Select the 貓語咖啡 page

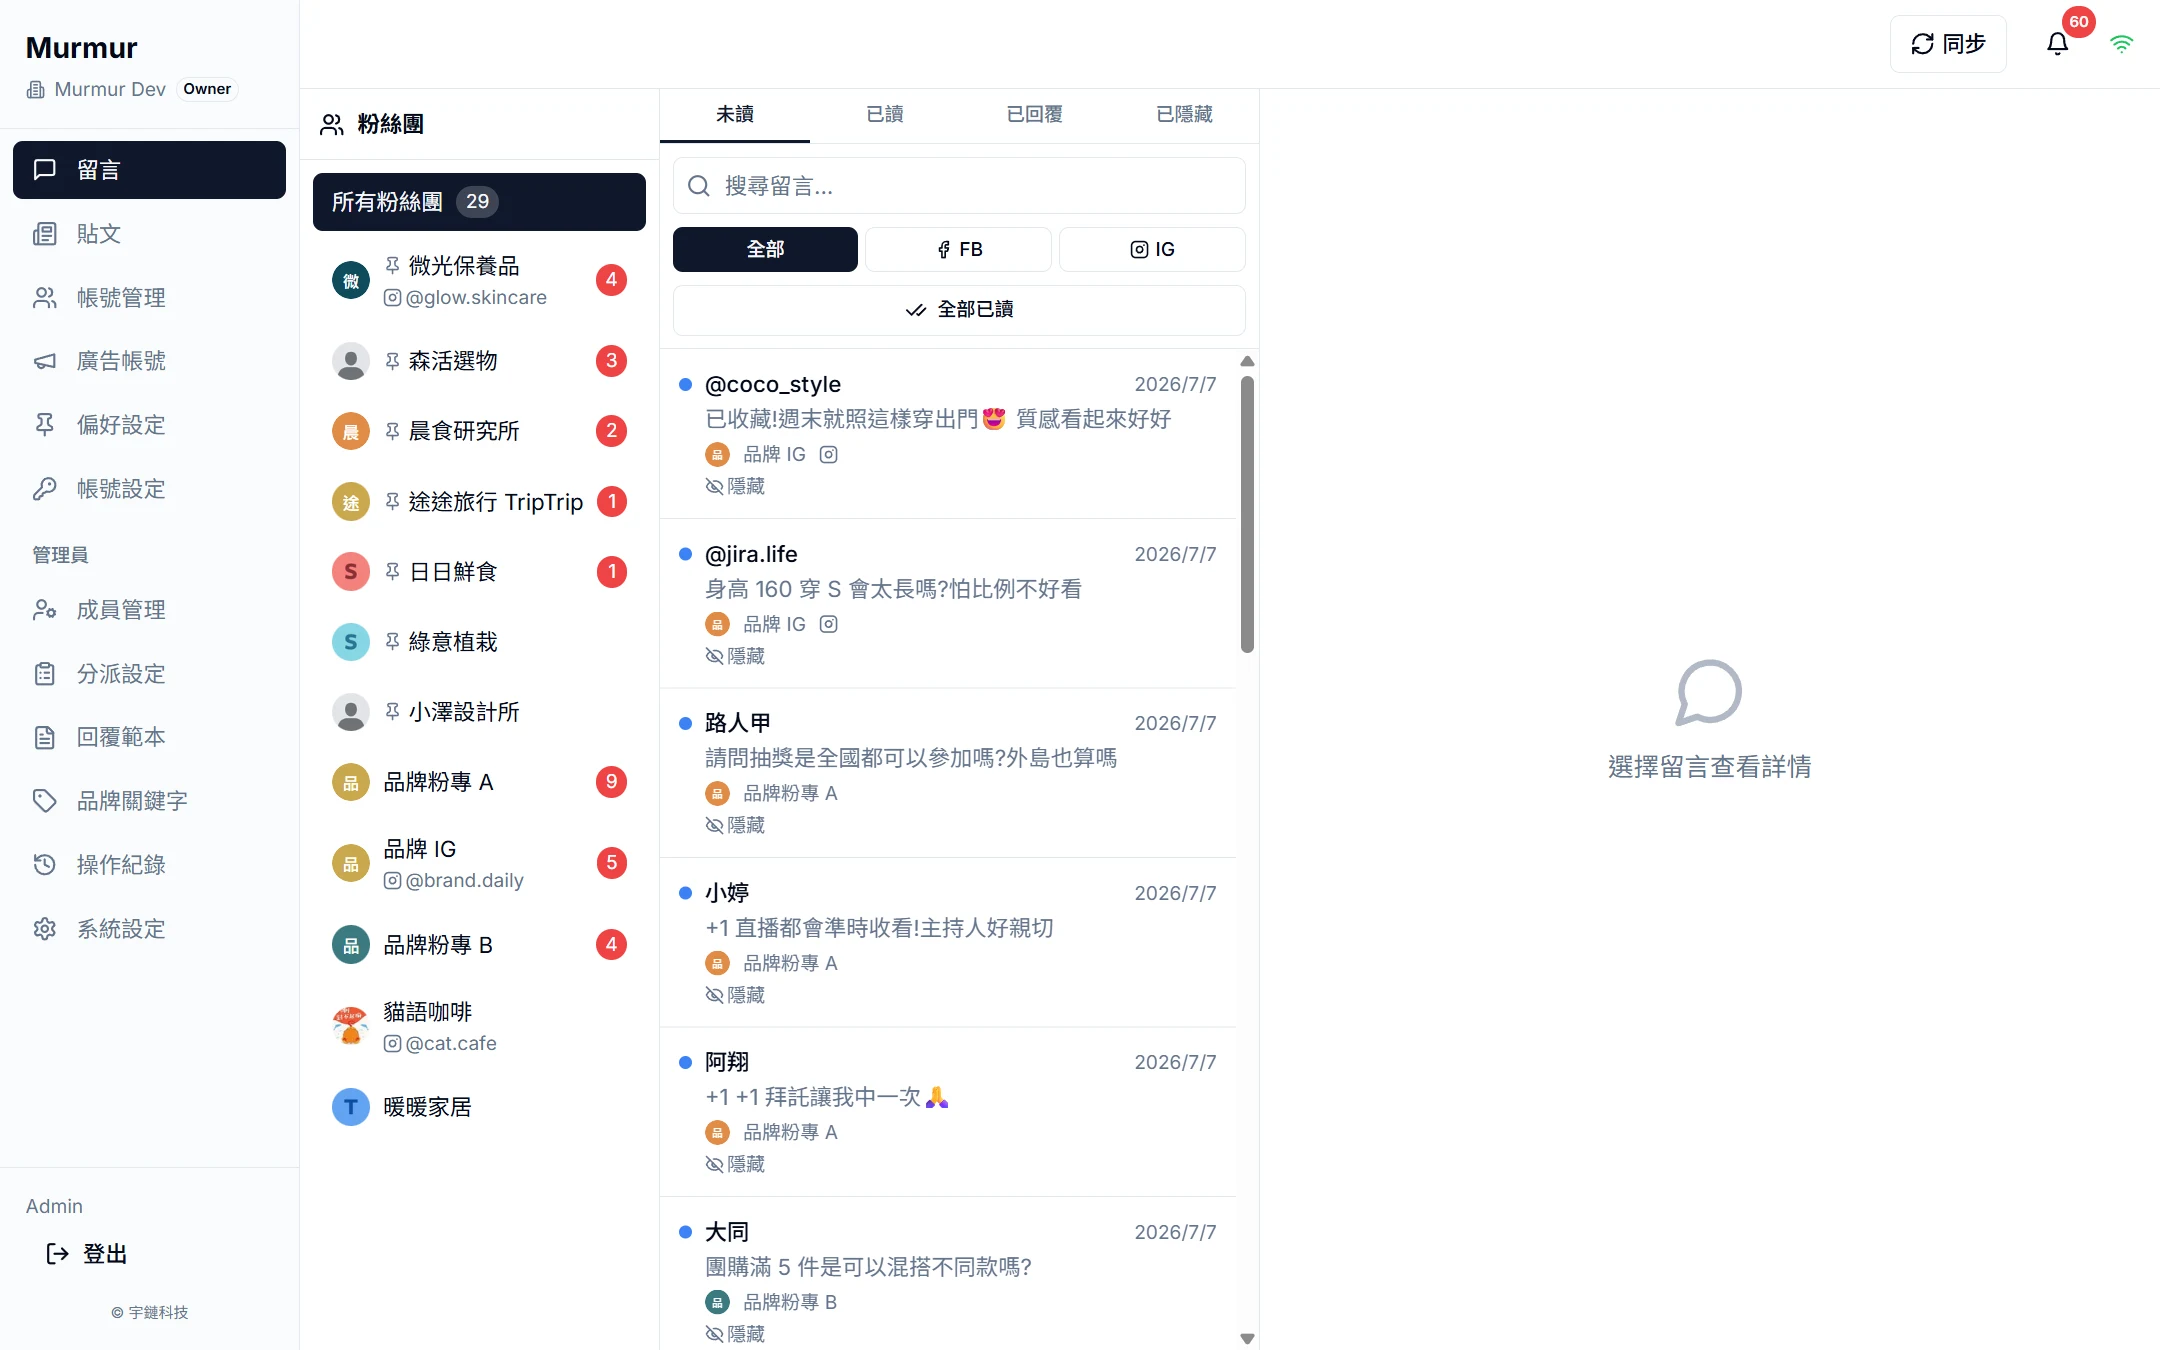click(x=479, y=1027)
